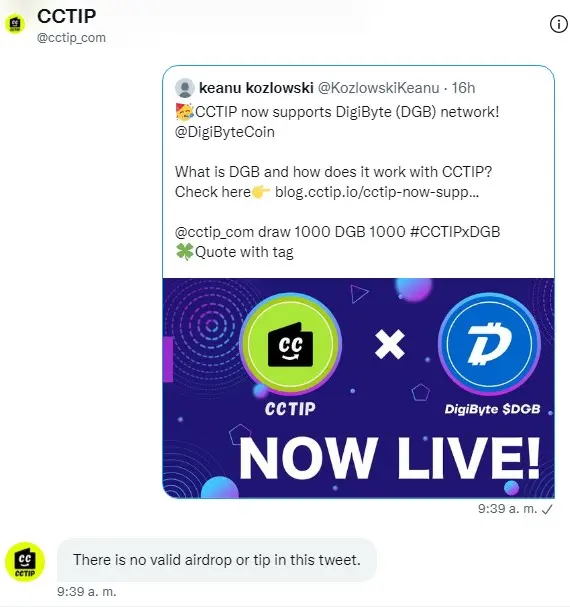Click CCTIP sender avatar beside reply
Image resolution: width=570 pixels, height=608 pixels.
(25, 562)
